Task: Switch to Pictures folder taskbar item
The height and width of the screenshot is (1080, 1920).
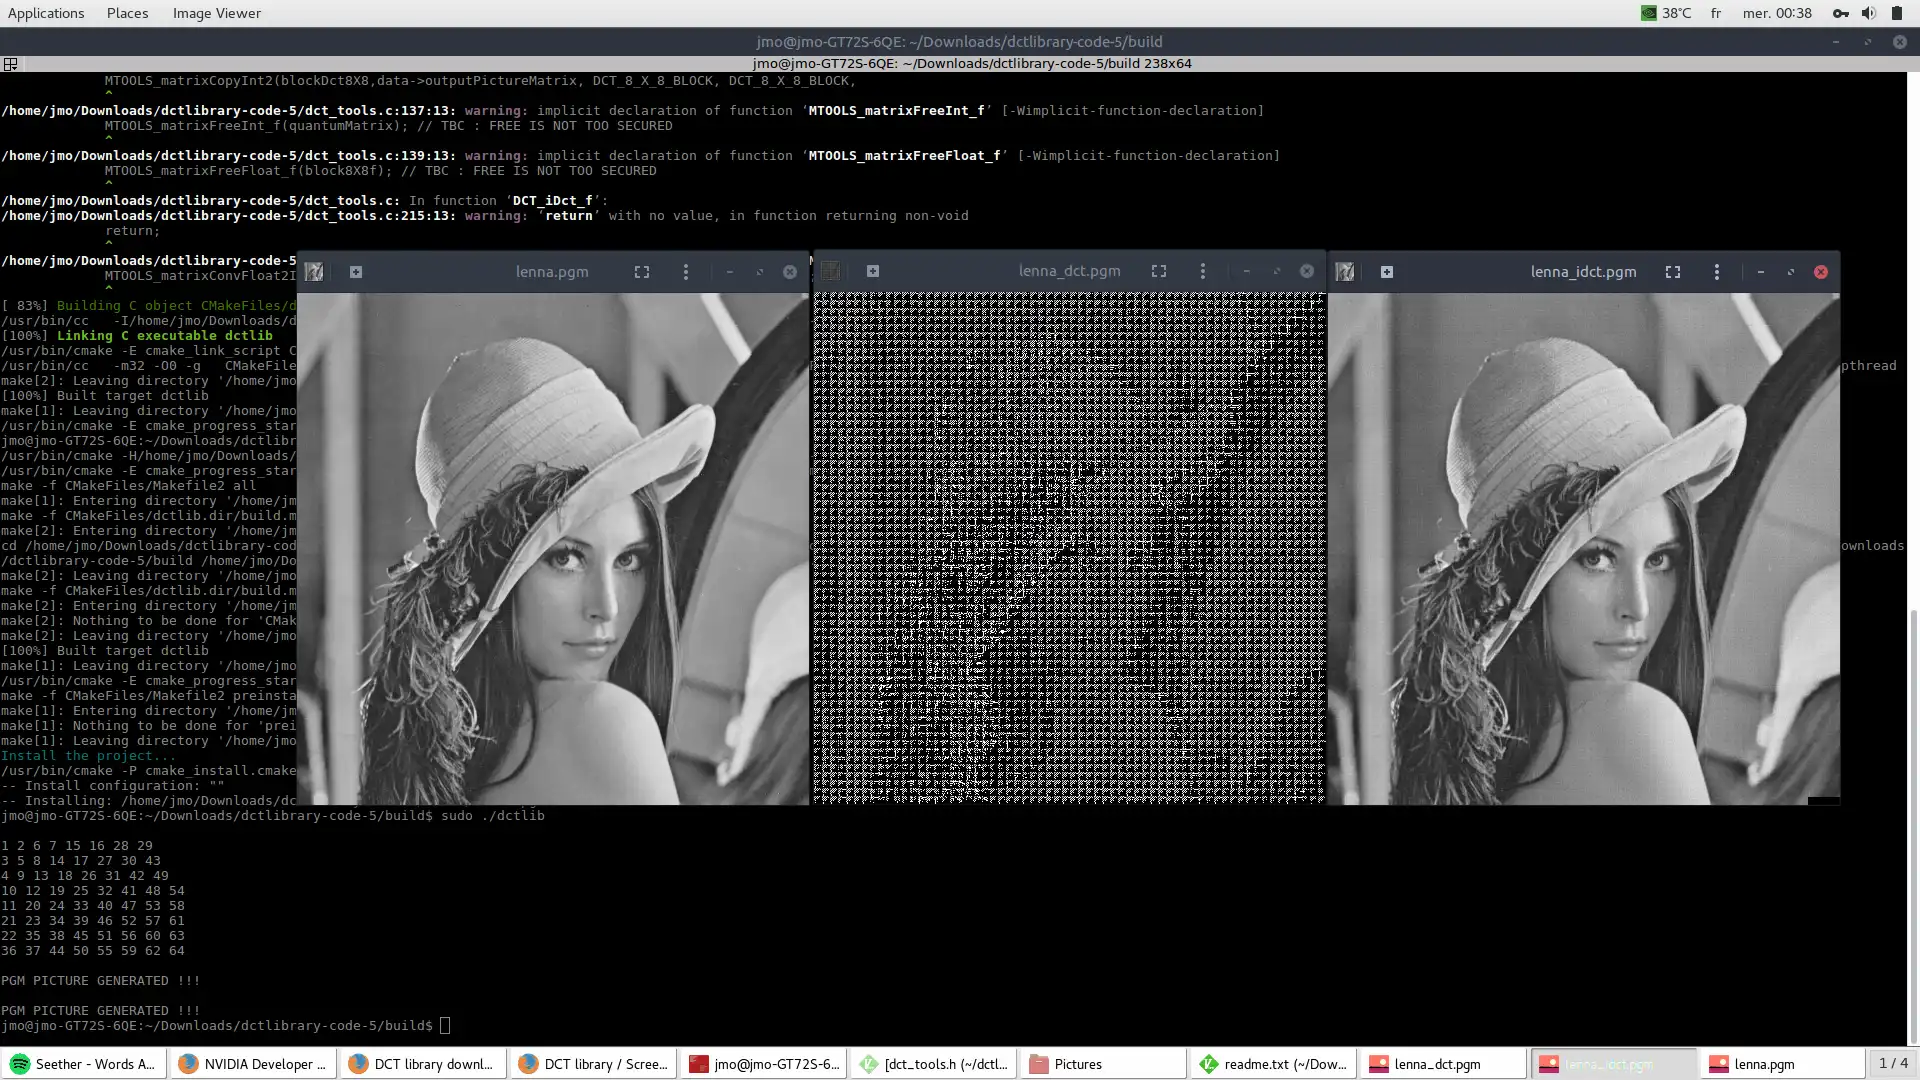Action: [1103, 1064]
